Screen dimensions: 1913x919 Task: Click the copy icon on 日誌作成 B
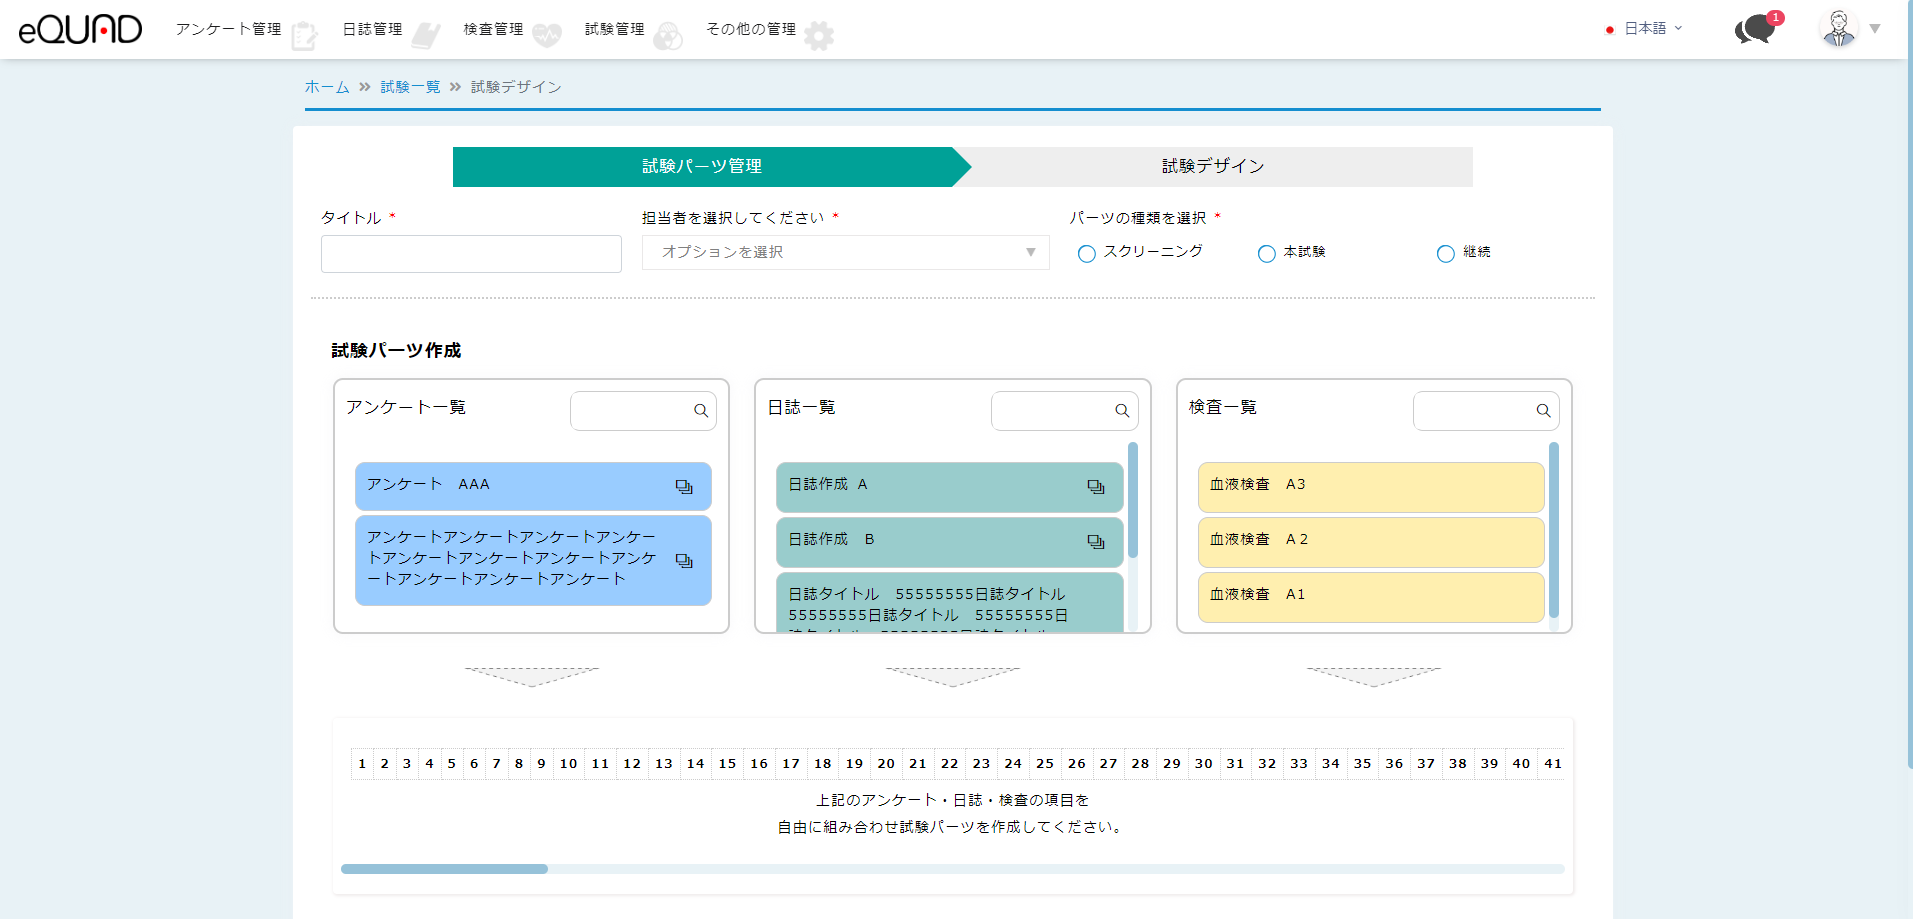[1096, 542]
